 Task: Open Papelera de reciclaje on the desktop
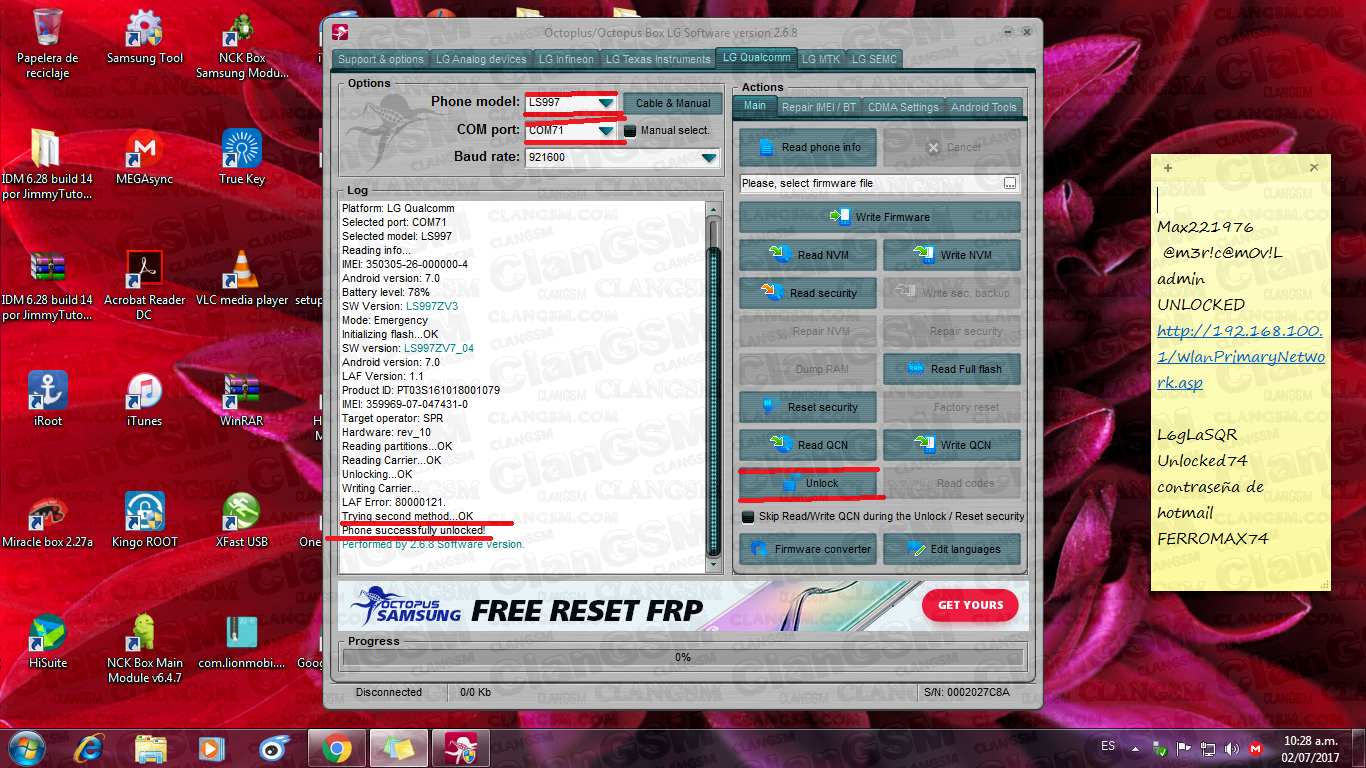(47, 44)
